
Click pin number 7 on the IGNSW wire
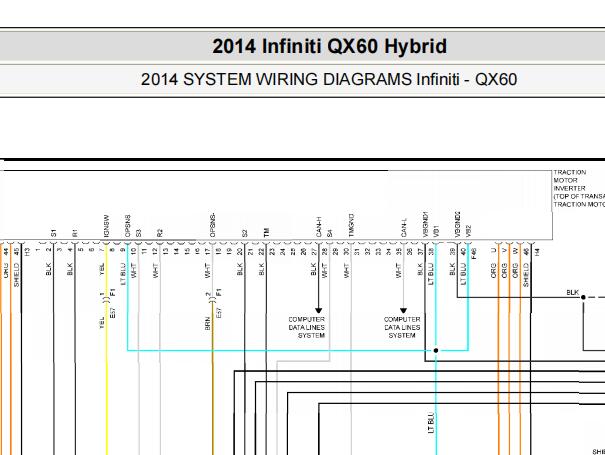click(101, 250)
